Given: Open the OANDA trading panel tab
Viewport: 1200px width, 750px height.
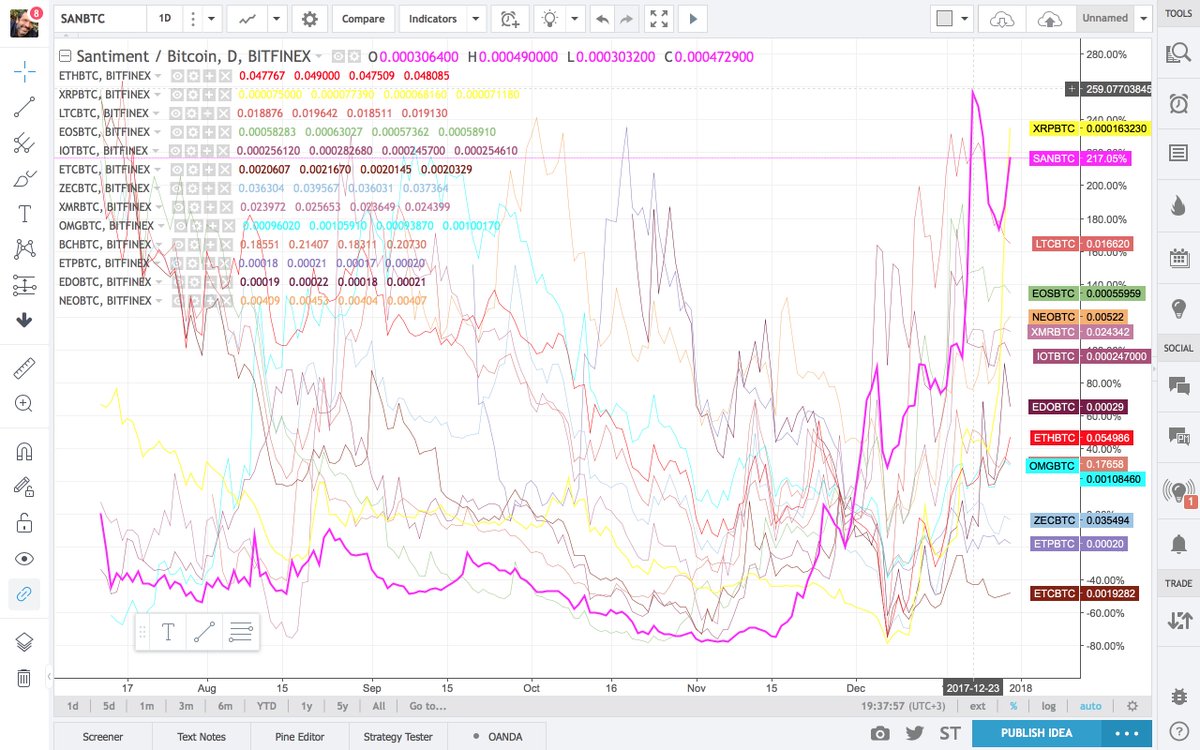Looking at the screenshot, I should click(497, 737).
